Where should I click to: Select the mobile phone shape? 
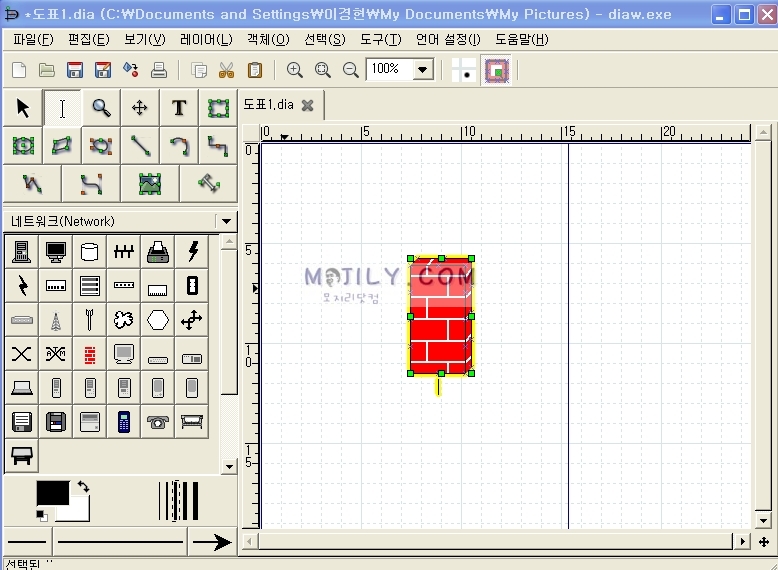pyautogui.click(x=124, y=422)
